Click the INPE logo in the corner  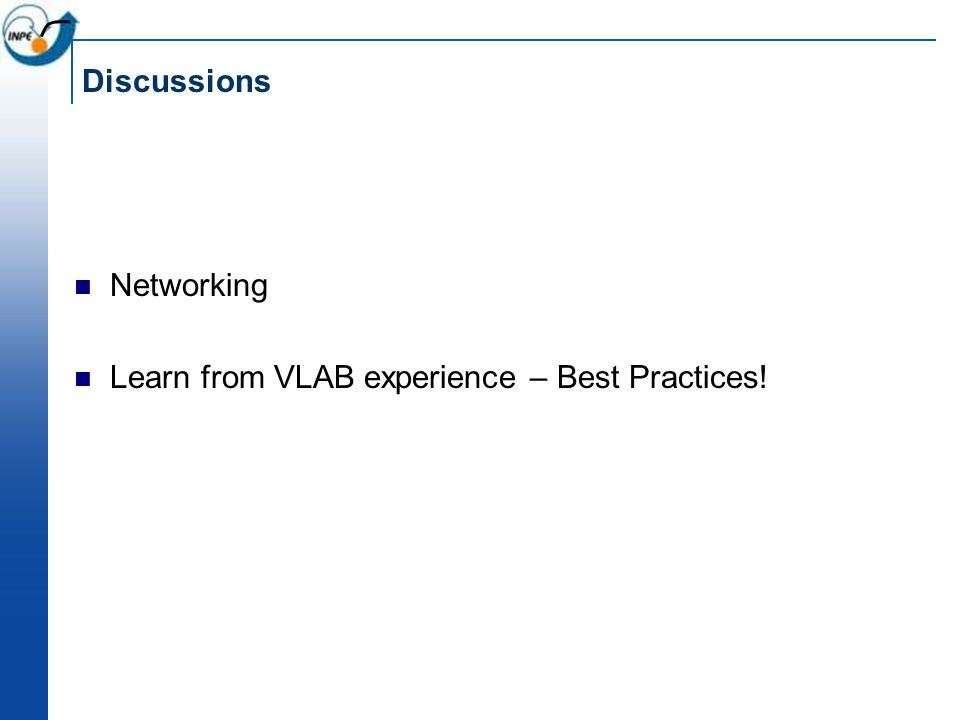(39, 34)
